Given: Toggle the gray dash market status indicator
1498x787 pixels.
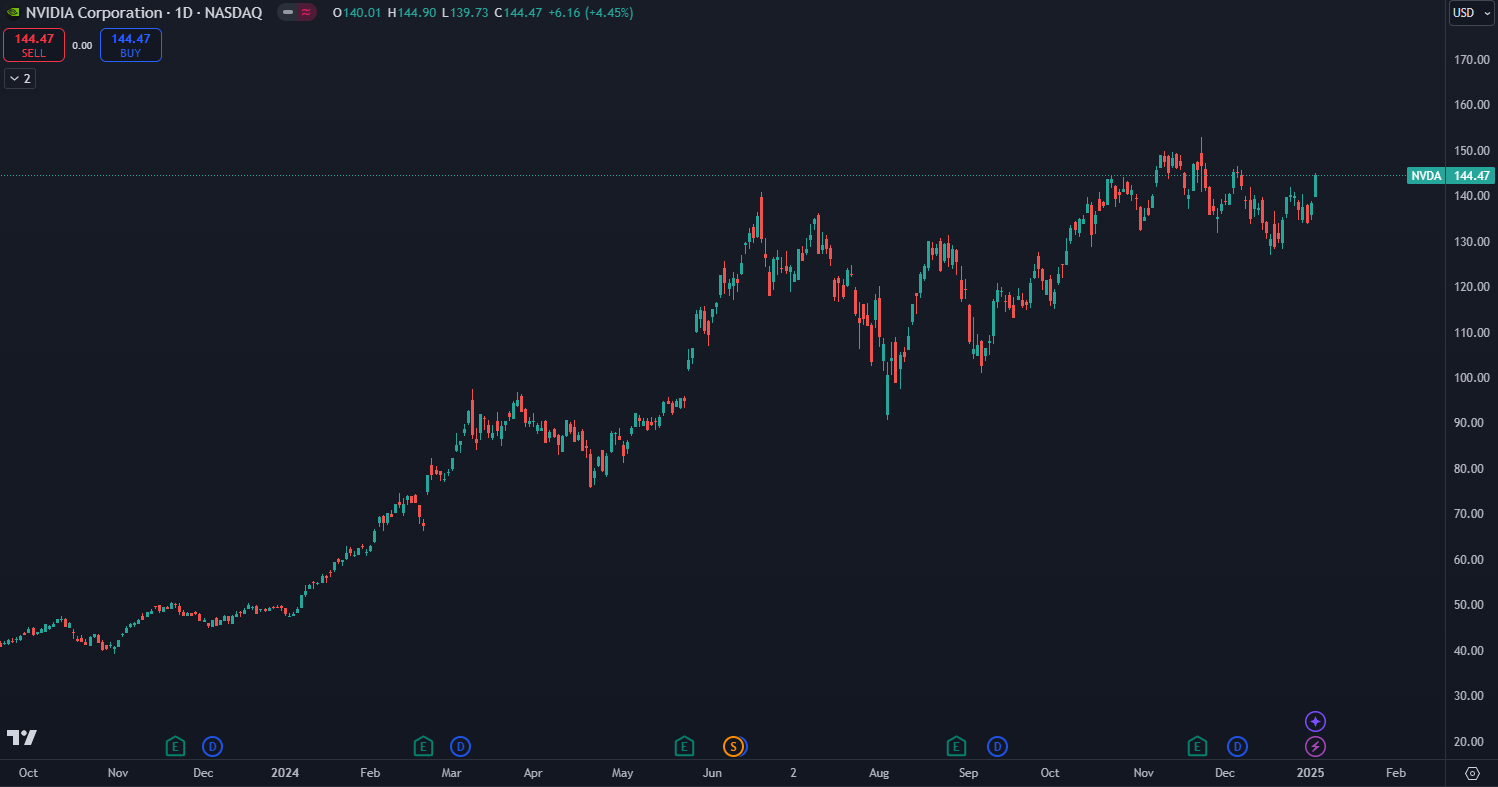Looking at the screenshot, I should tap(288, 13).
